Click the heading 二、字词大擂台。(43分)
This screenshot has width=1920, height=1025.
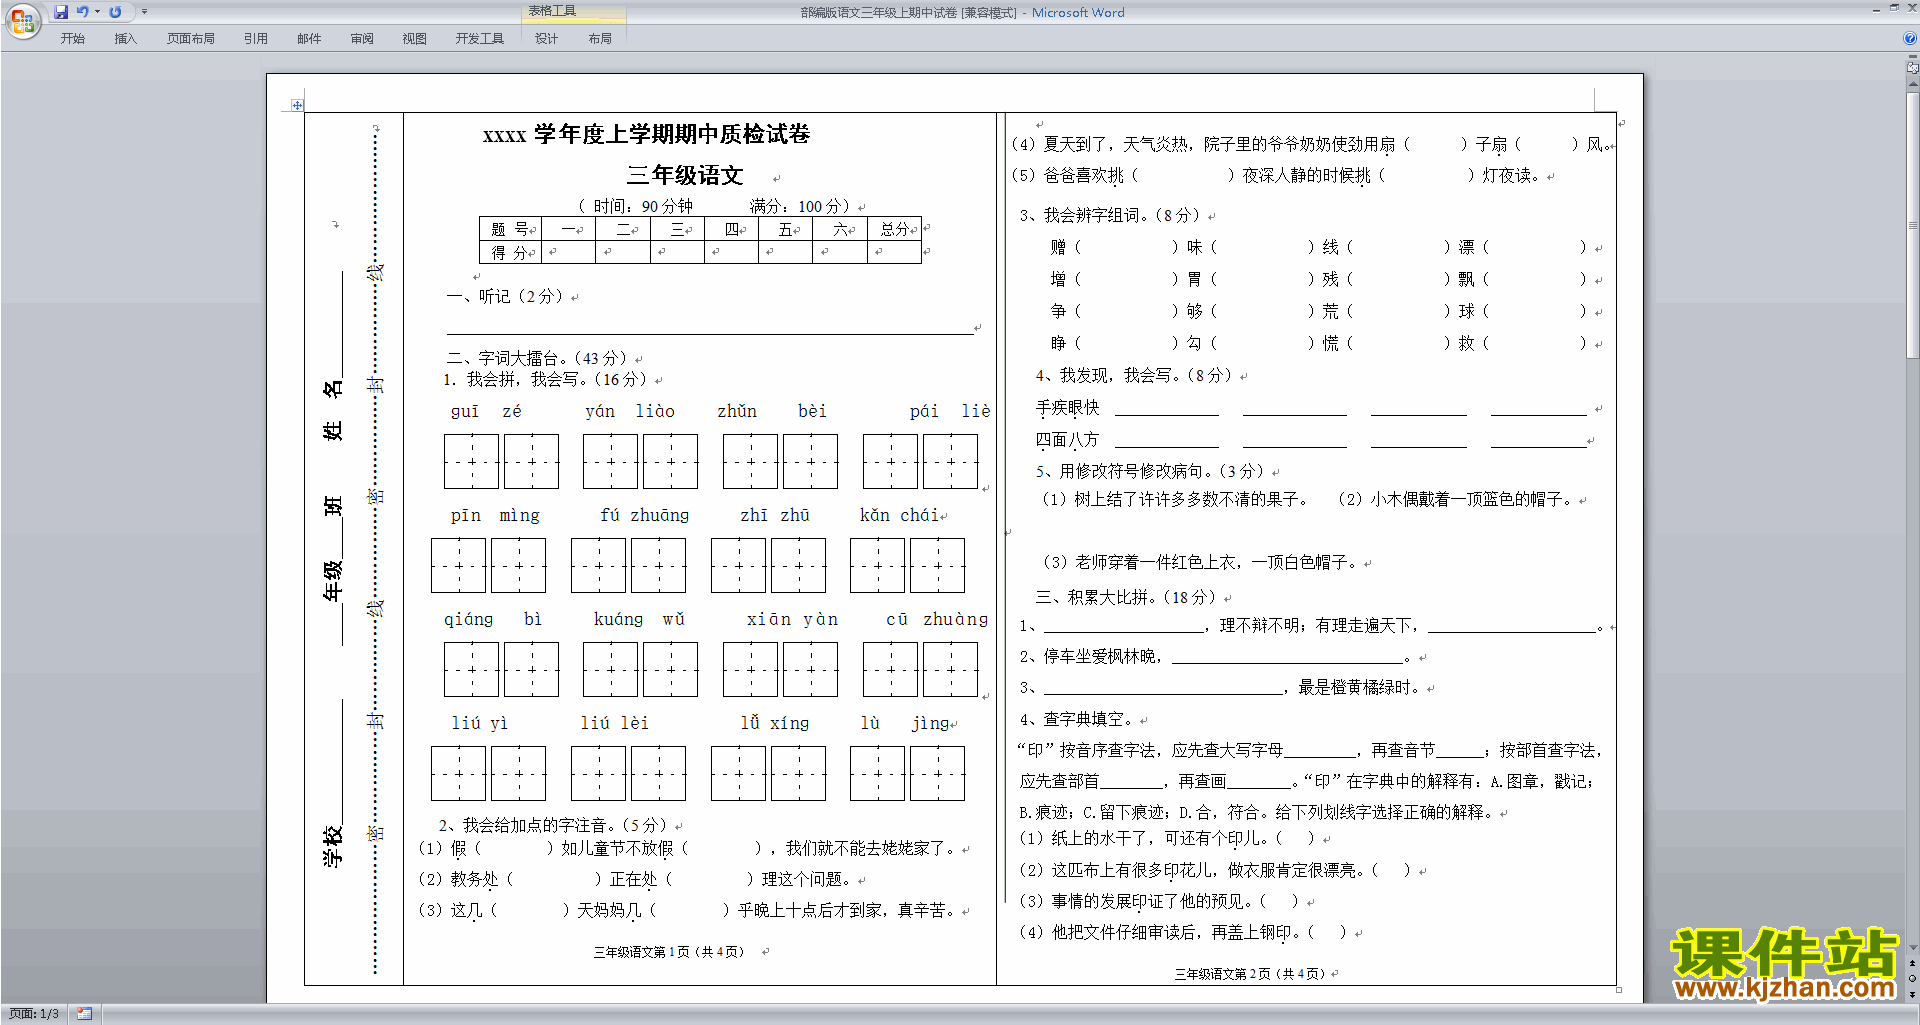(537, 358)
